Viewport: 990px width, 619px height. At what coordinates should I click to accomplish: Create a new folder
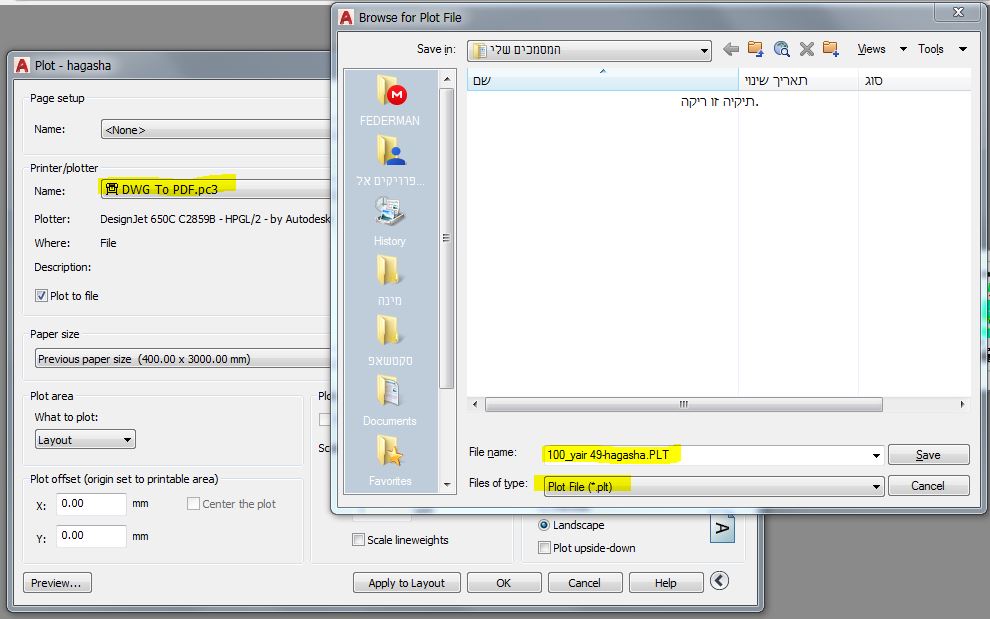pyautogui.click(x=831, y=49)
